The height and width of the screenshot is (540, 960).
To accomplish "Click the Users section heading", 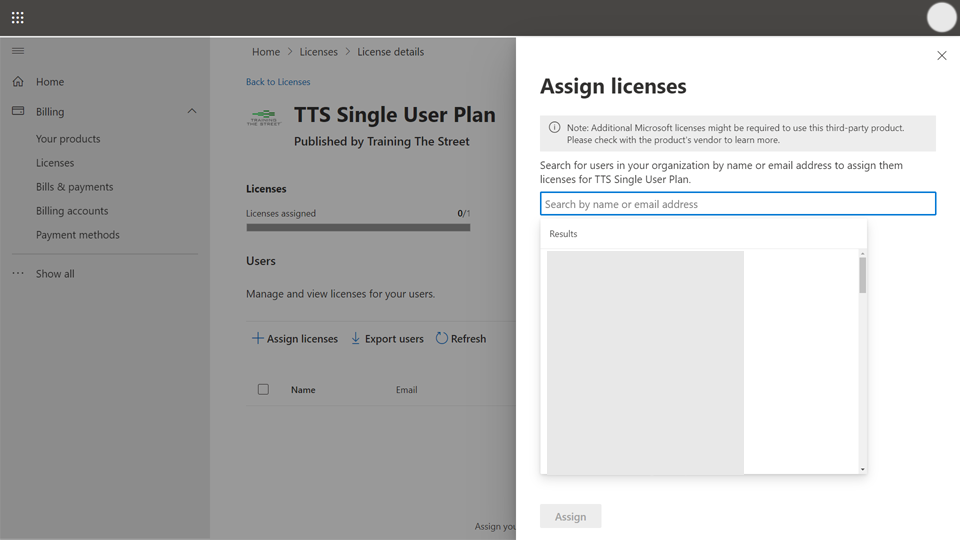I will (x=261, y=261).
